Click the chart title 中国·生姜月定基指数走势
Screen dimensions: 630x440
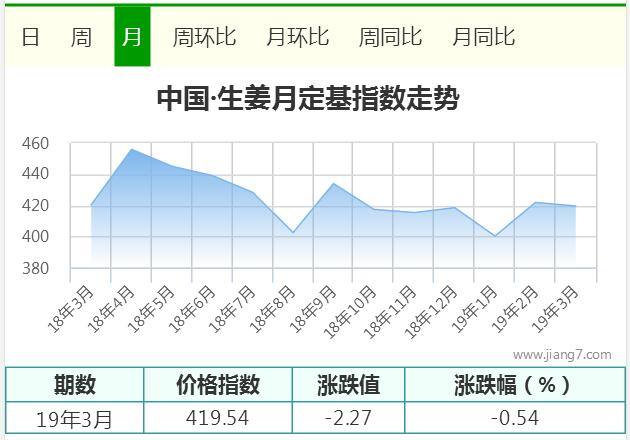point(308,99)
